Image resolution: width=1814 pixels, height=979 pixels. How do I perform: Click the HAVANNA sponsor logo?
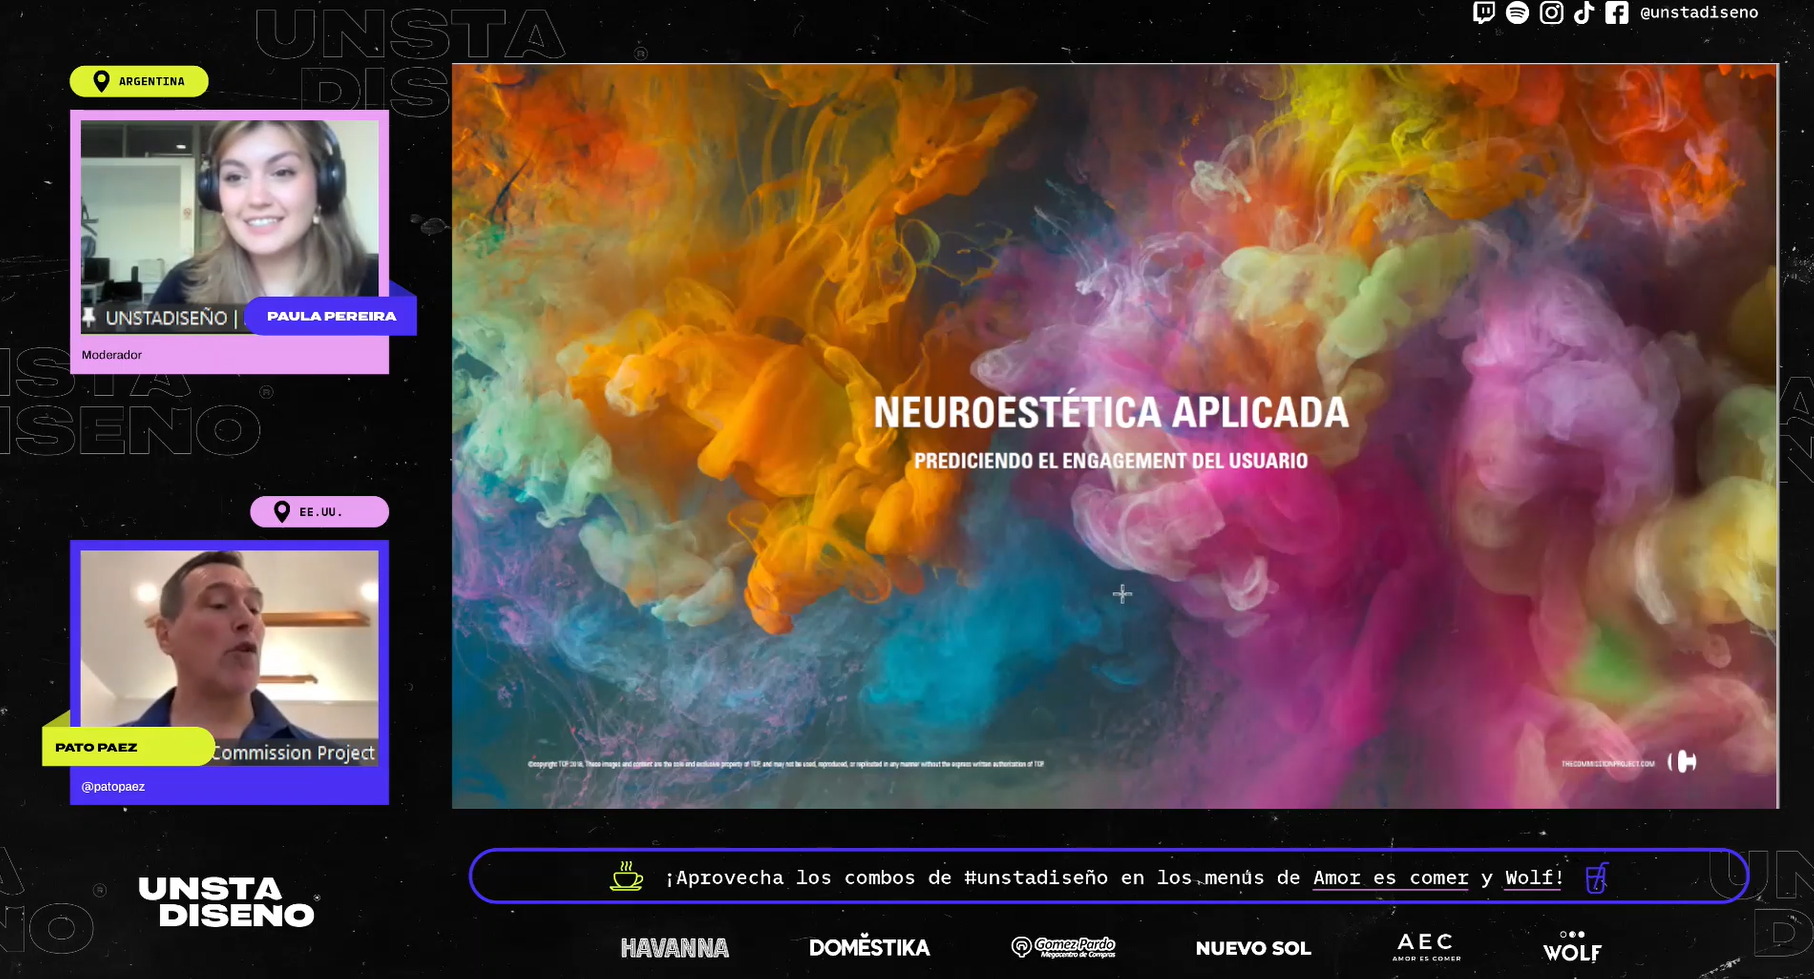(675, 948)
